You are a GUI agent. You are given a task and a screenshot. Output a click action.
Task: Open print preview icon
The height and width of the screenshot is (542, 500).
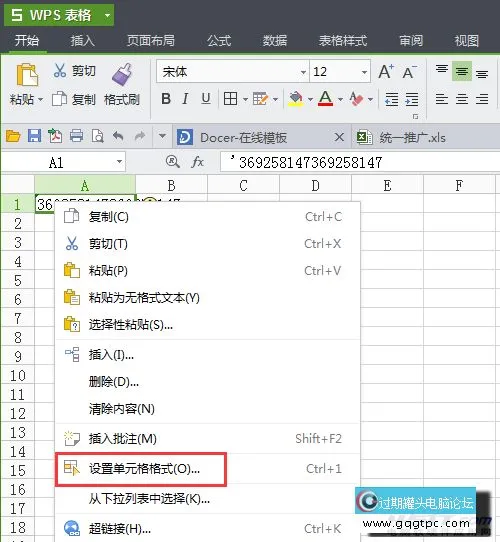pyautogui.click(x=98, y=136)
